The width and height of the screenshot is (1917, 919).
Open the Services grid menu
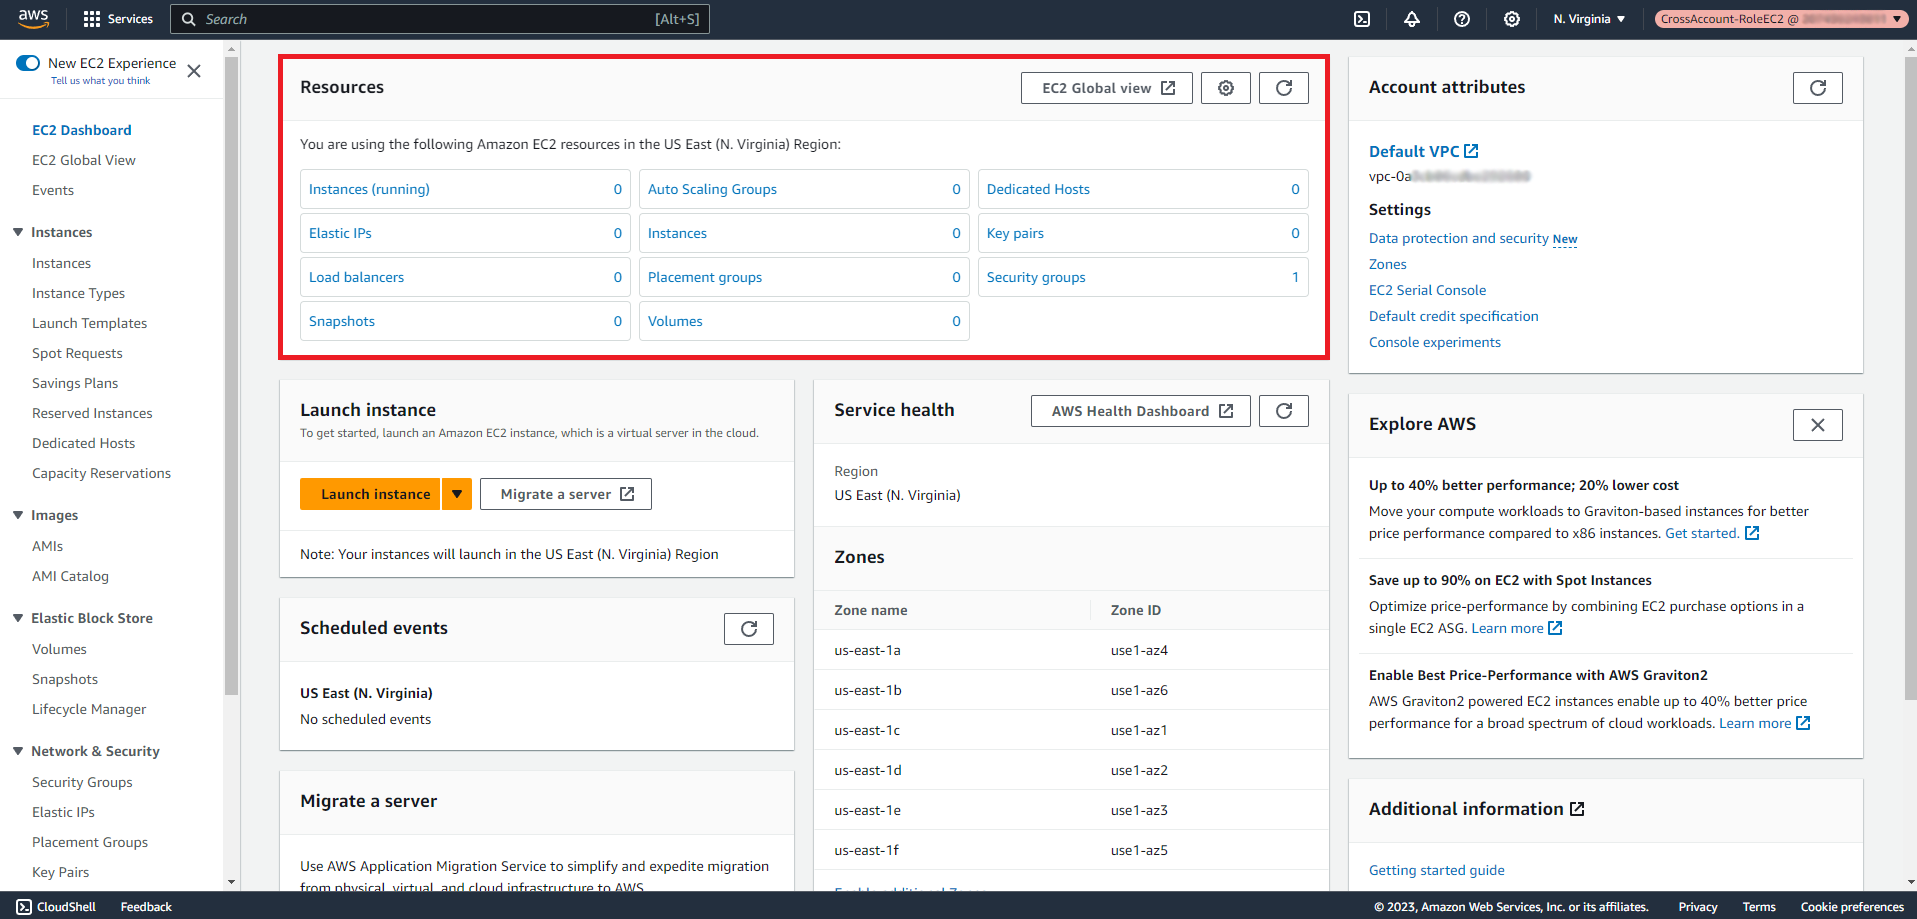pos(118,19)
